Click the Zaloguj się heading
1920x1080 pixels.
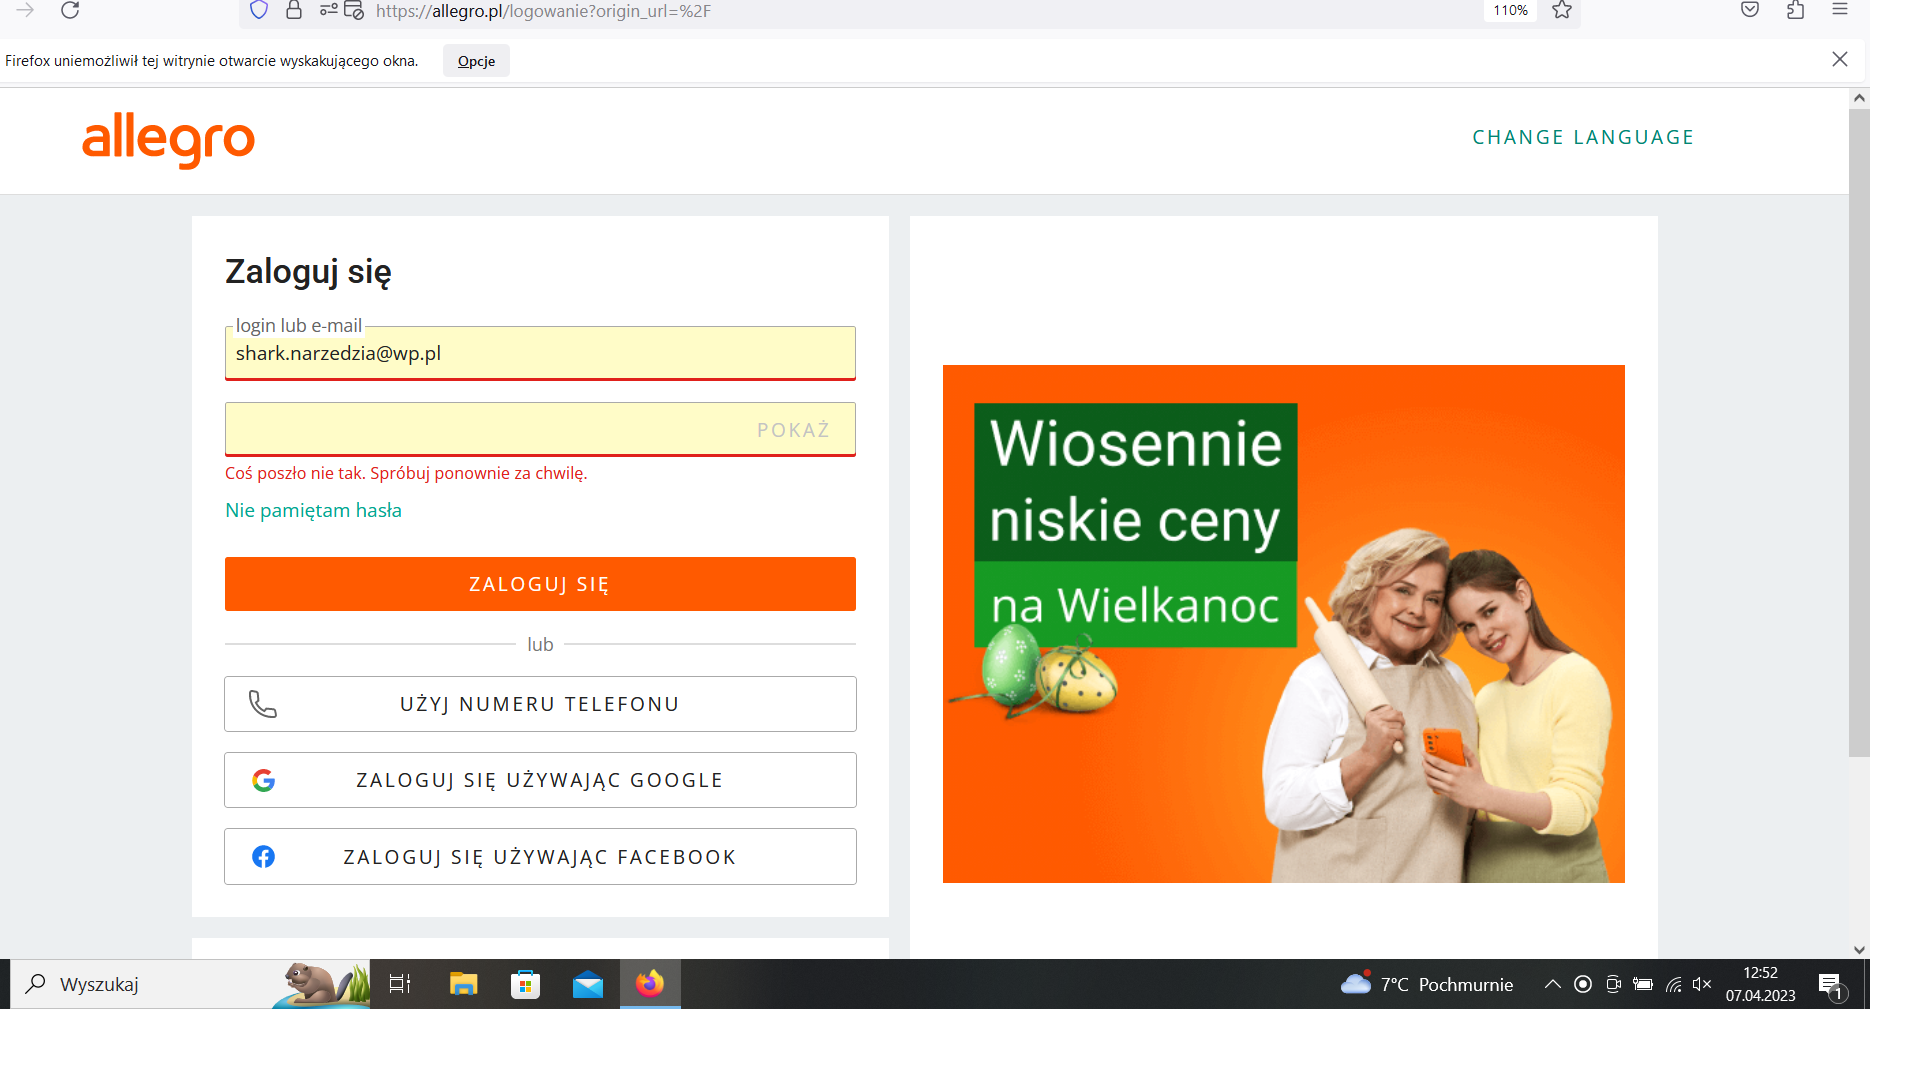click(x=308, y=272)
